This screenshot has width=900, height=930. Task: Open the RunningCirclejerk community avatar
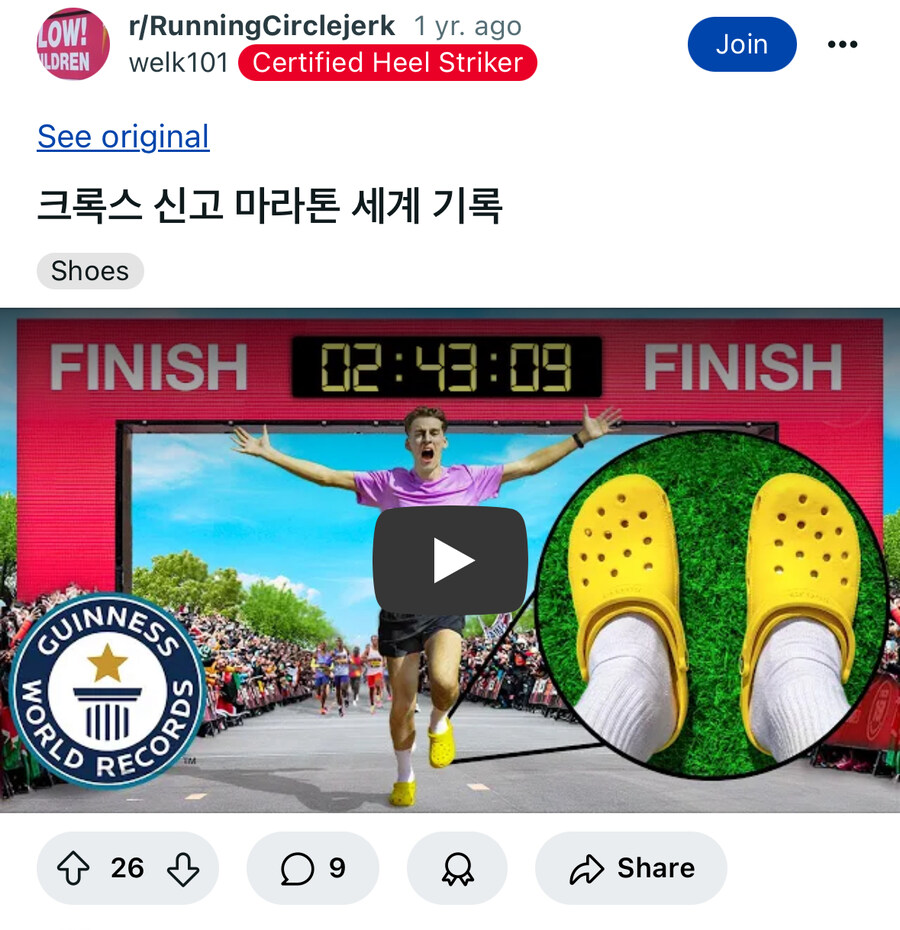coord(73,44)
